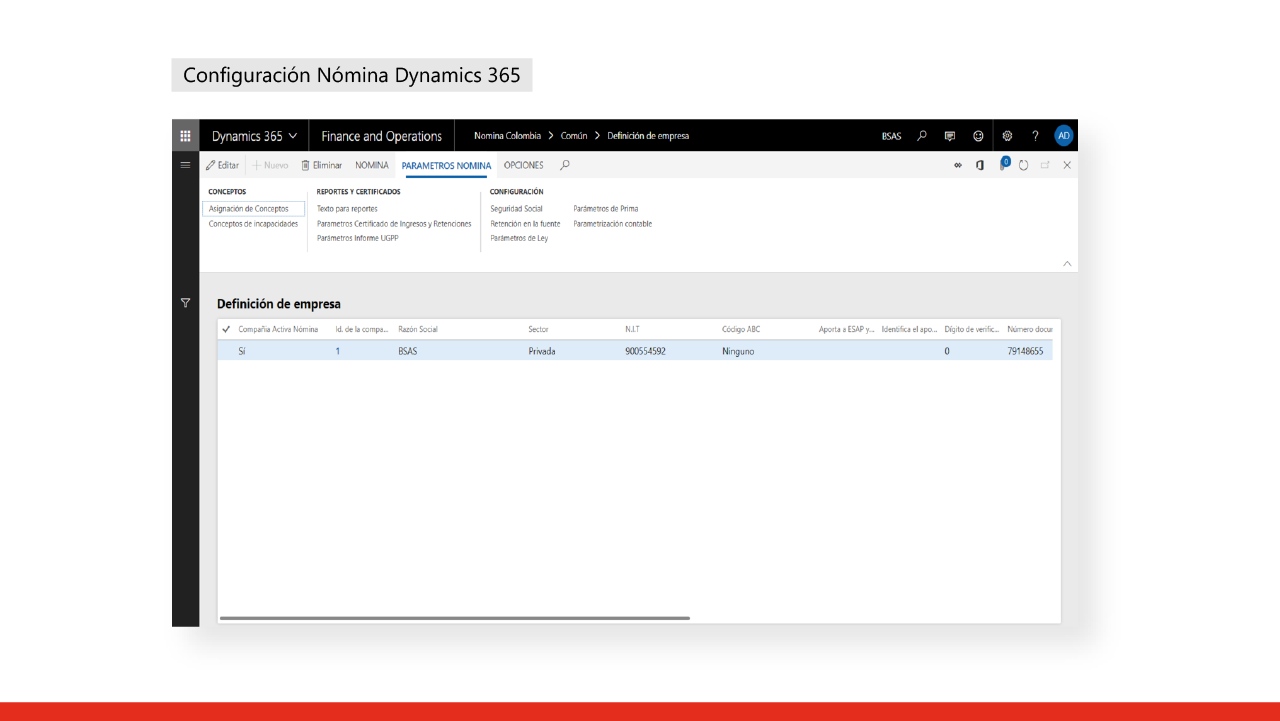Open Conceptos de incapacidades
Image resolution: width=1280 pixels, height=721 pixels.
tap(253, 224)
